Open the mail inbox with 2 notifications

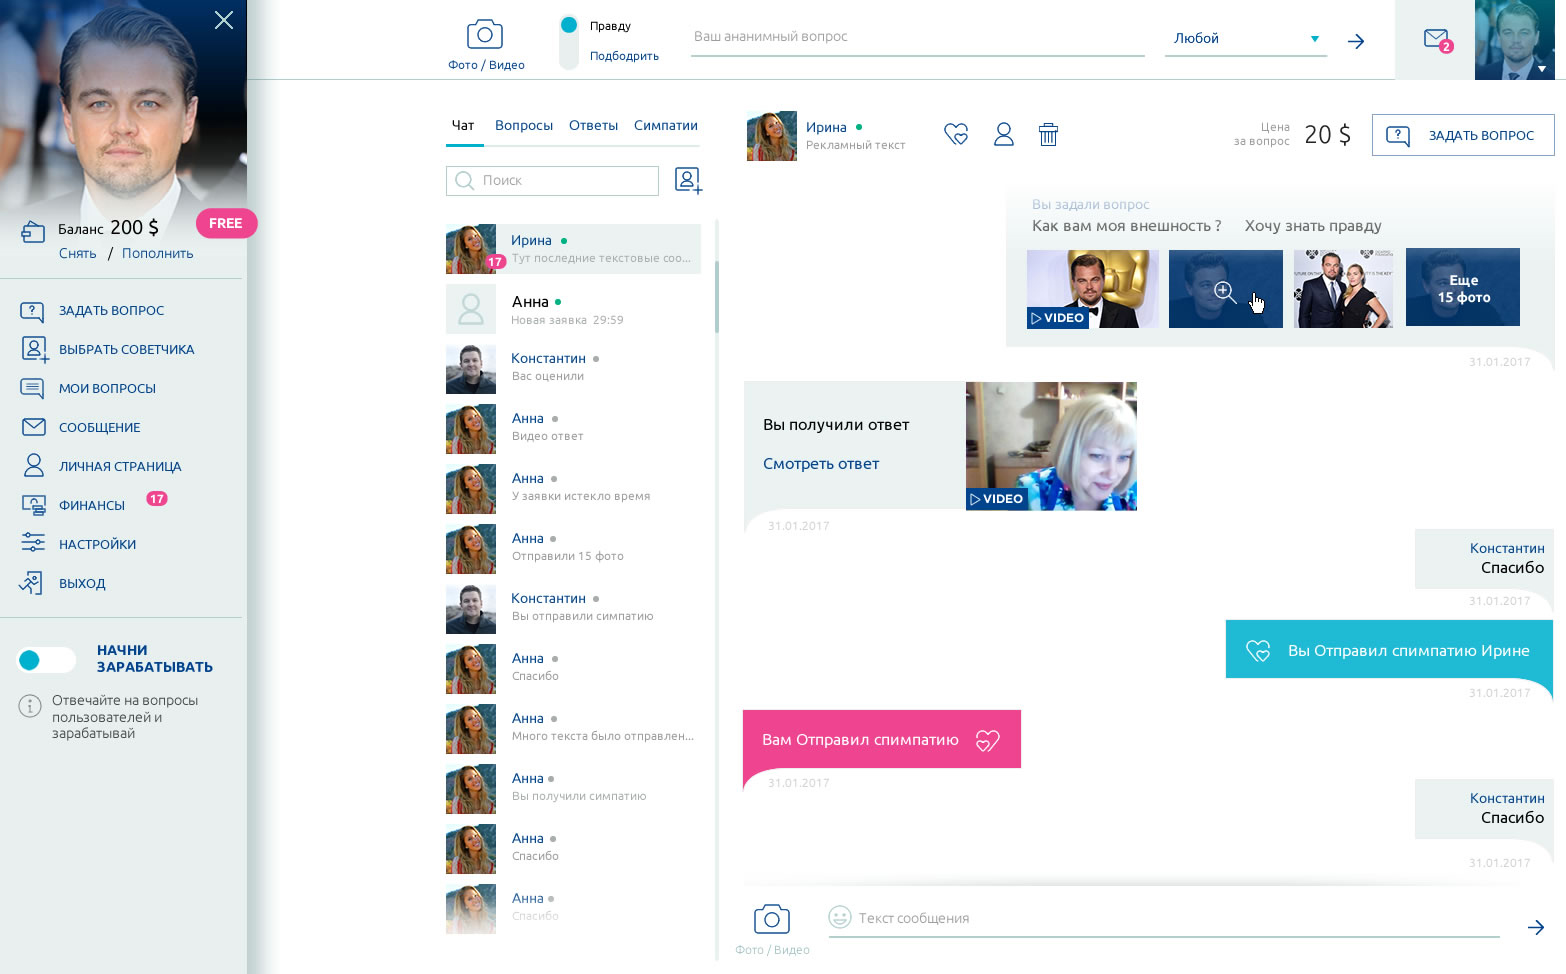(1436, 40)
